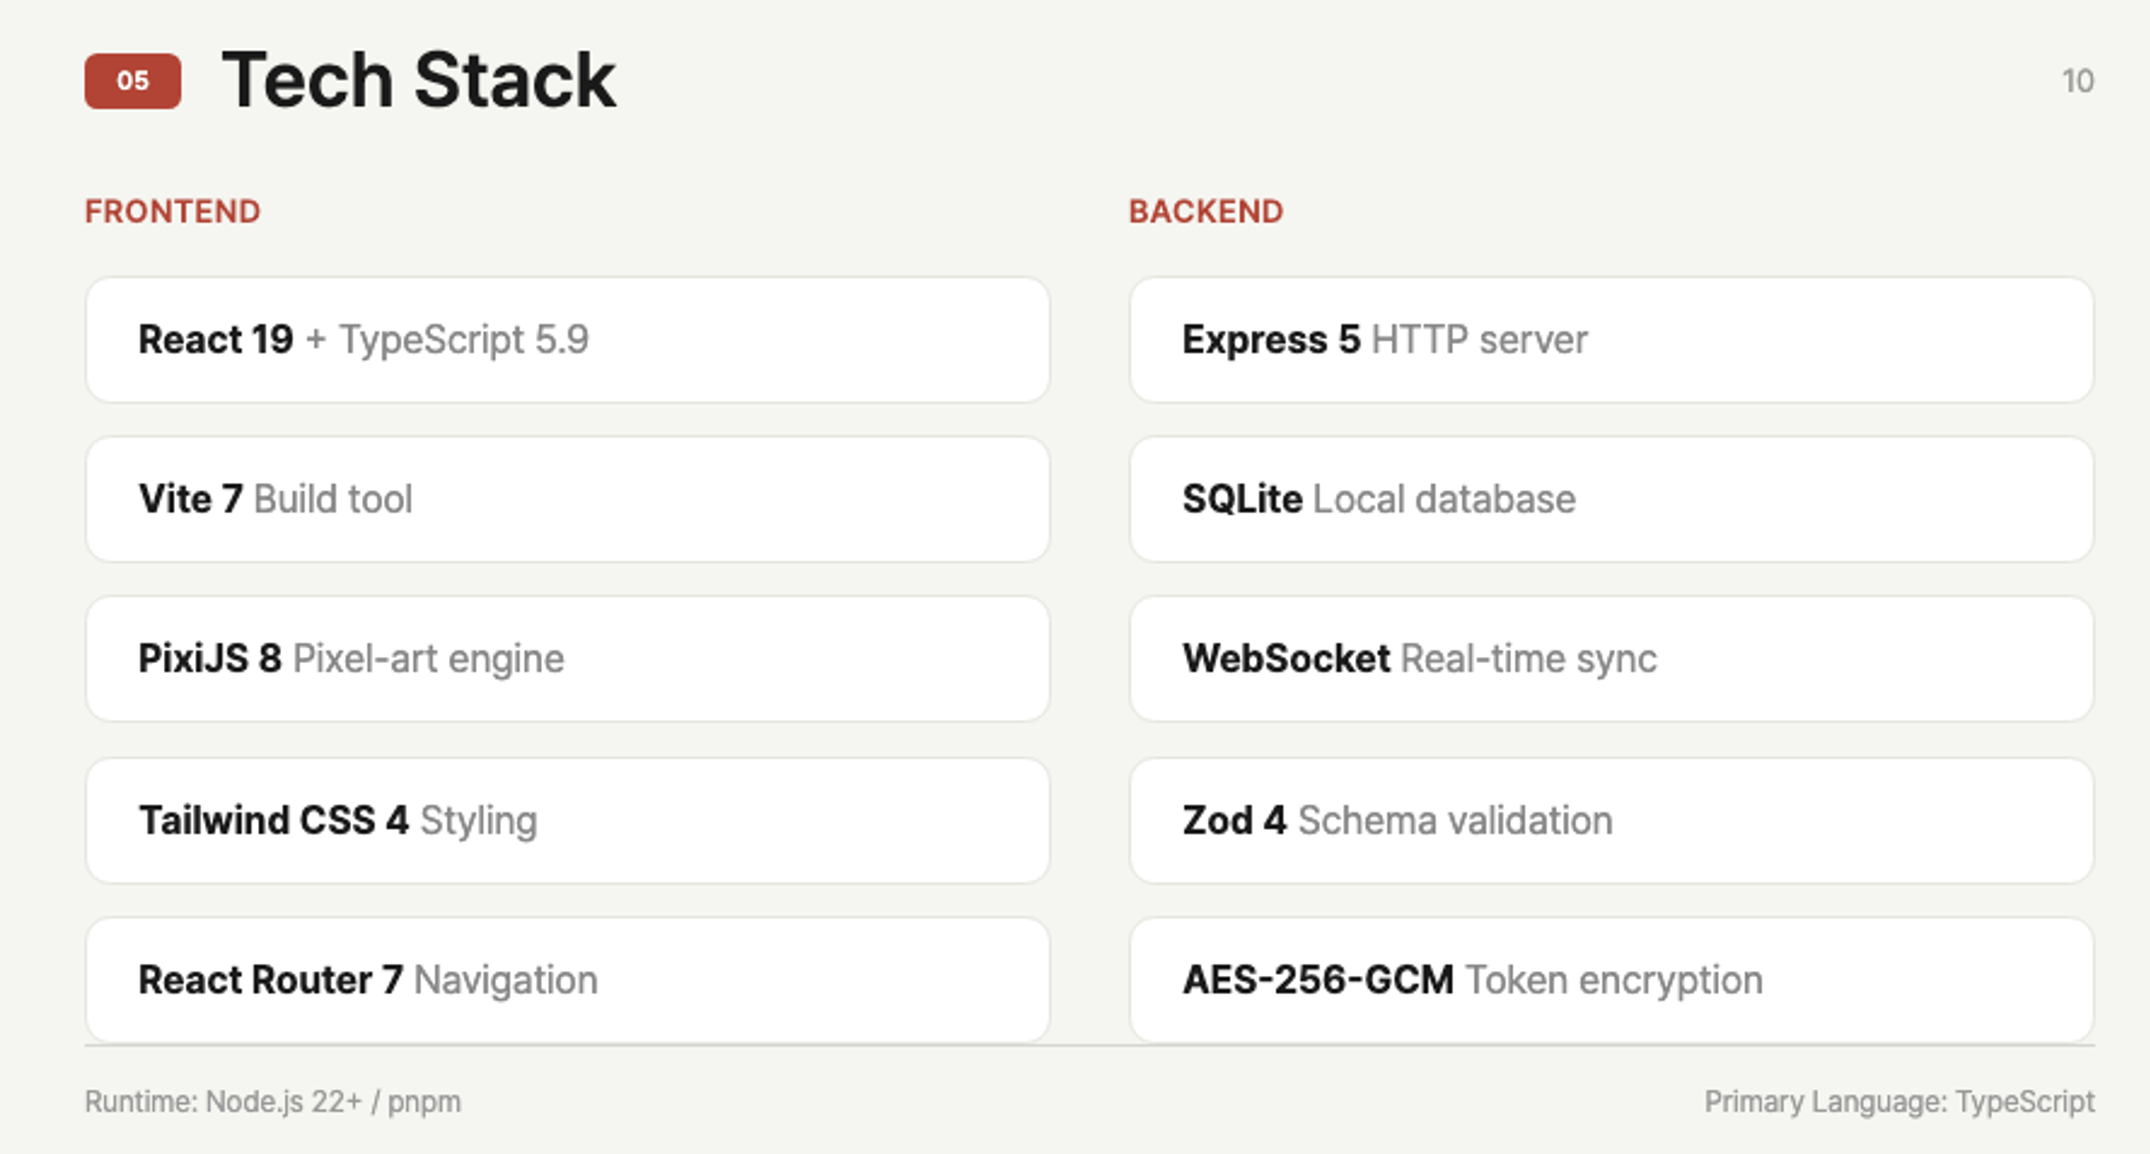The width and height of the screenshot is (2150, 1154).
Task: Open the WebSocket Real-time sync card
Action: click(x=1610, y=659)
